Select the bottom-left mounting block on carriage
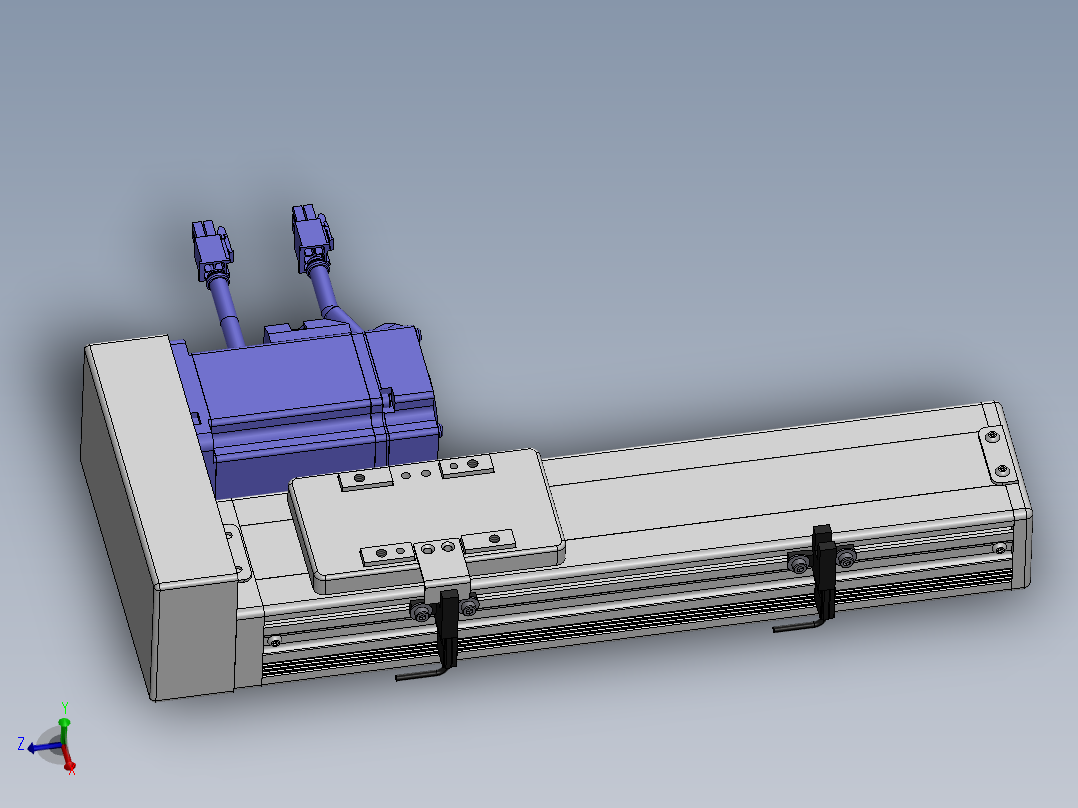The height and width of the screenshot is (808, 1078). click(x=387, y=554)
